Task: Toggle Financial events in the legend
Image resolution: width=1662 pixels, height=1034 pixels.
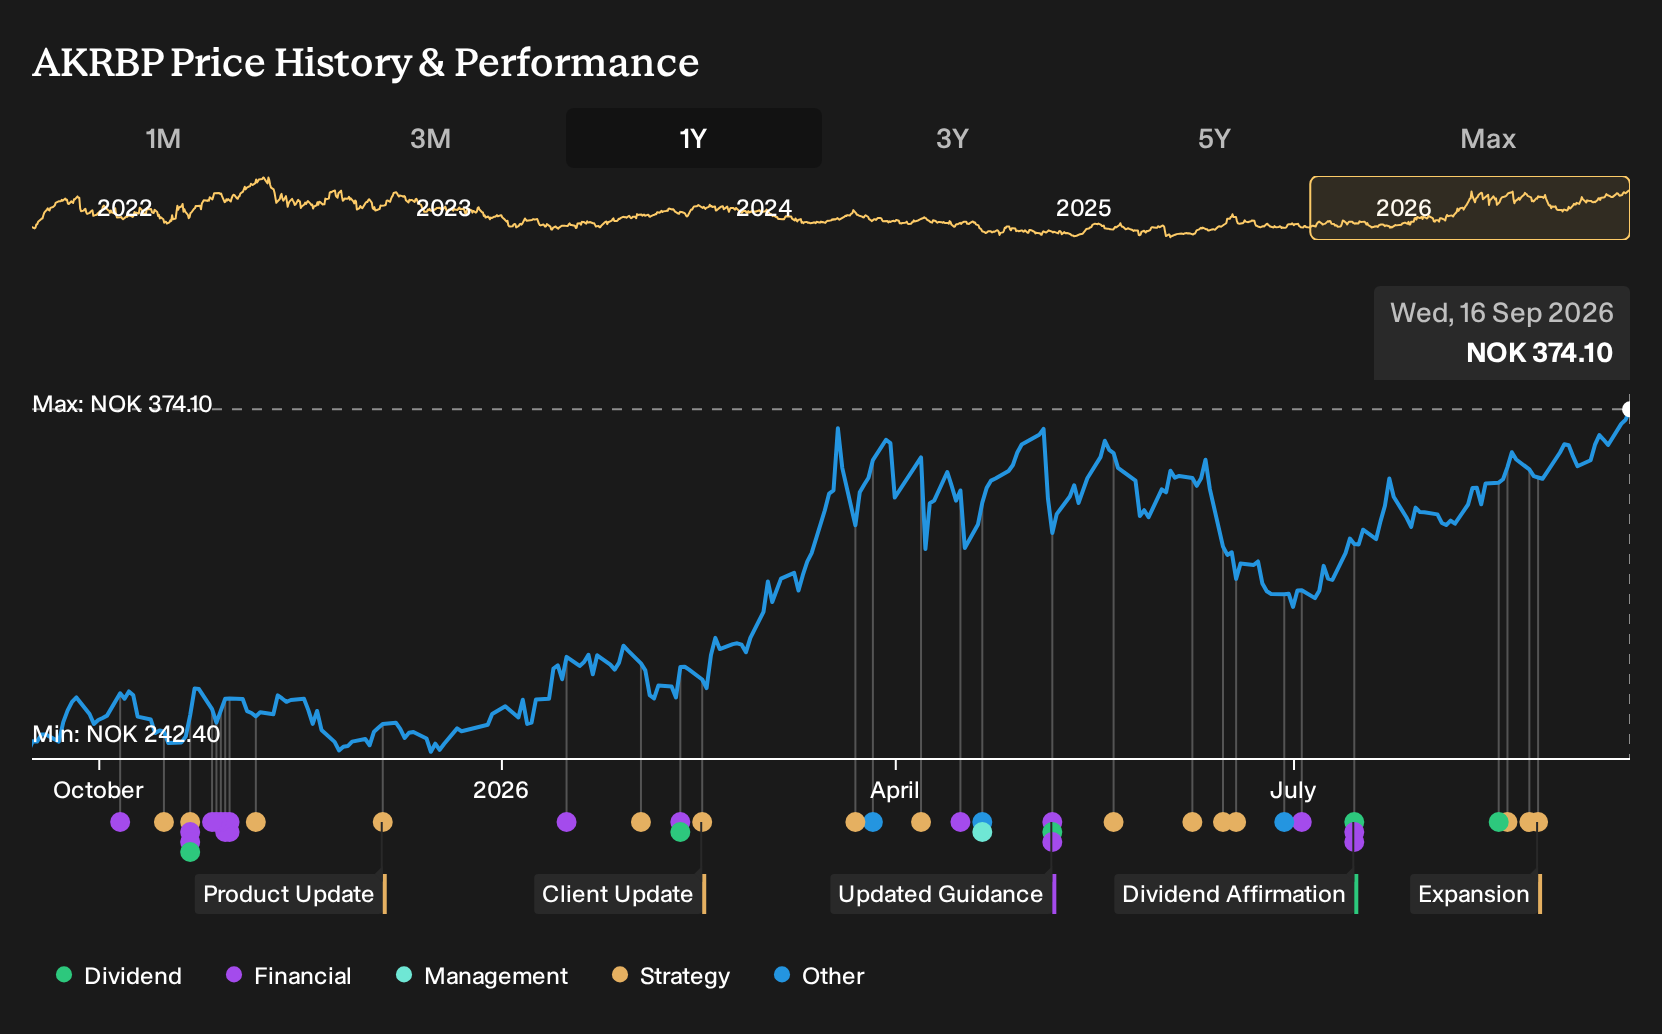Action: tap(289, 976)
